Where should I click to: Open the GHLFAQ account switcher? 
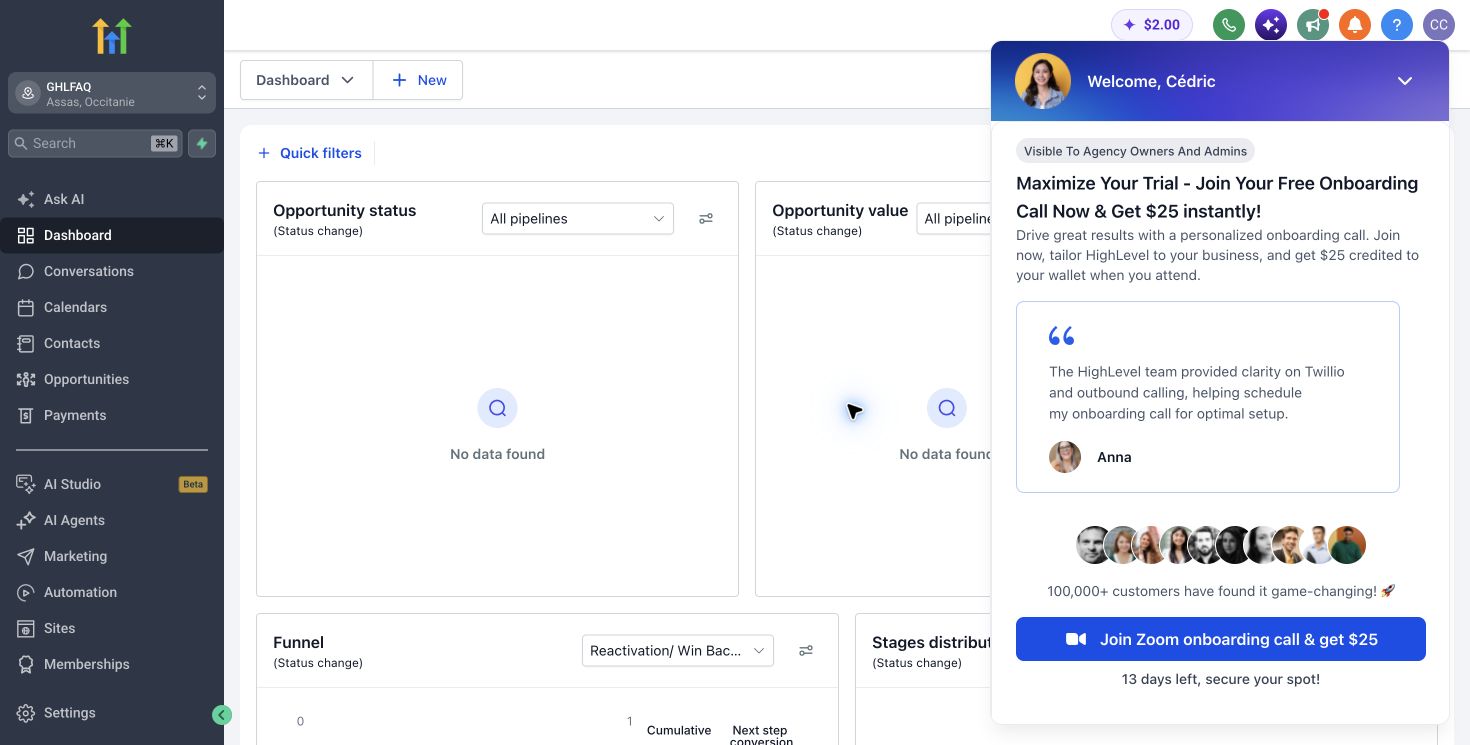click(x=112, y=93)
